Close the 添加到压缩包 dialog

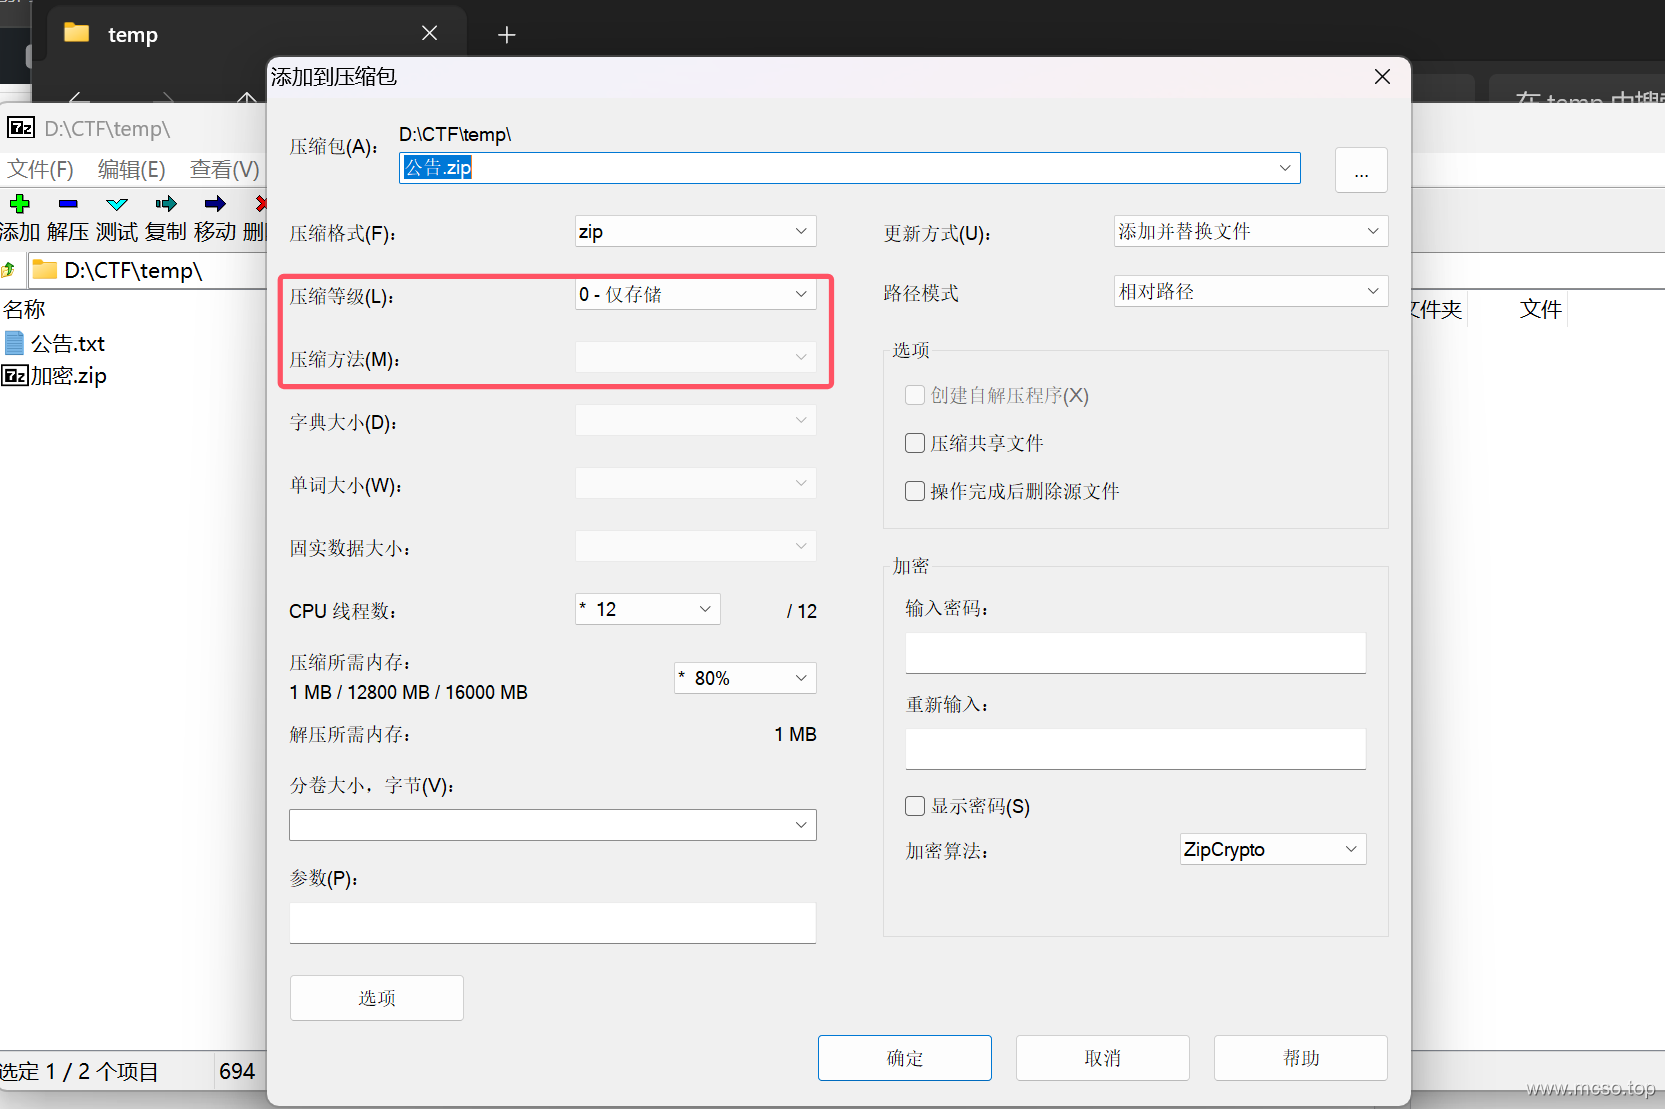click(1382, 77)
